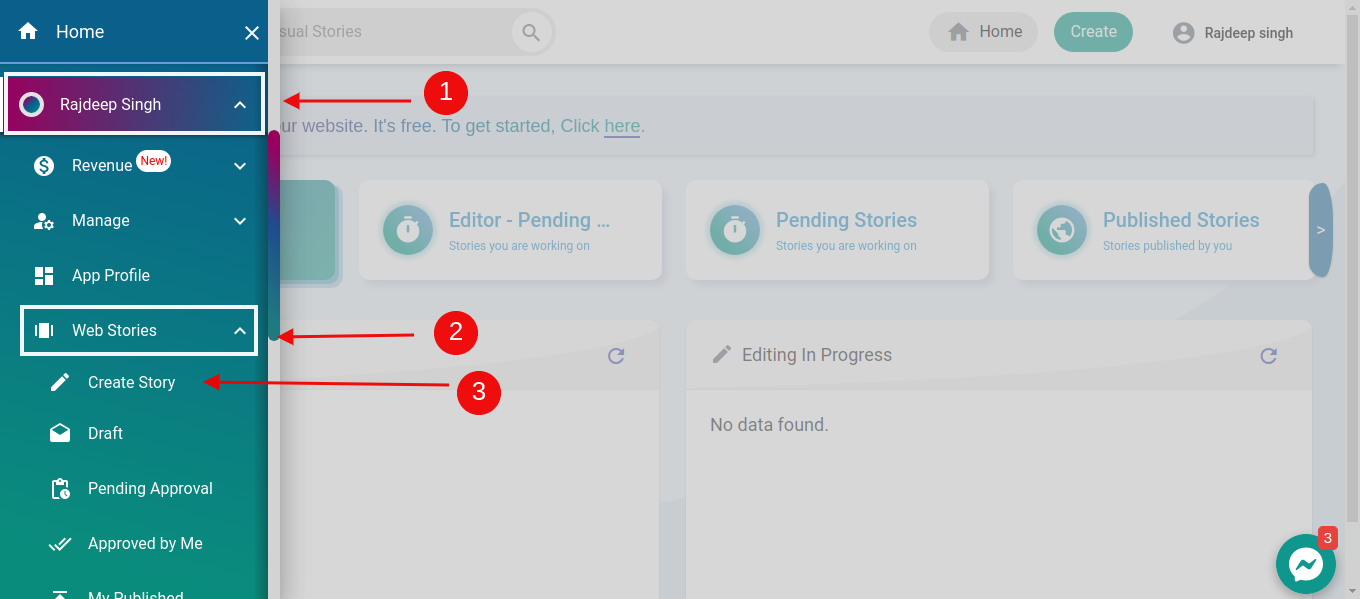Open App Profile via its grid icon
The image size is (1360, 599).
click(x=43, y=275)
